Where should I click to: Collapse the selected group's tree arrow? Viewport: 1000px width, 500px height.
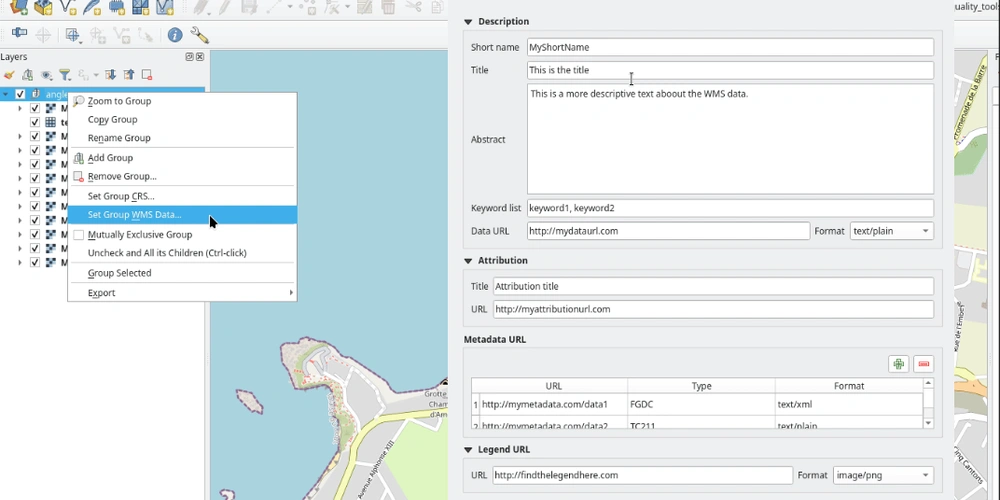click(6, 94)
